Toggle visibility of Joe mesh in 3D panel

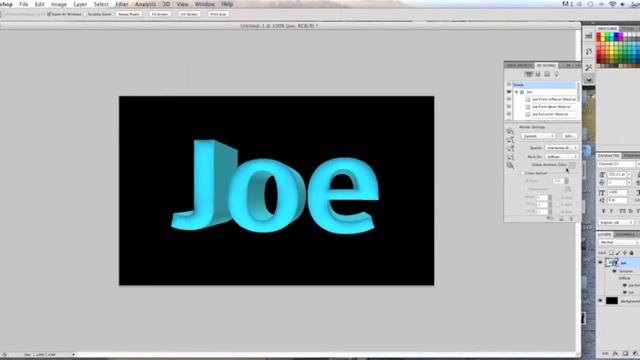[x=509, y=92]
